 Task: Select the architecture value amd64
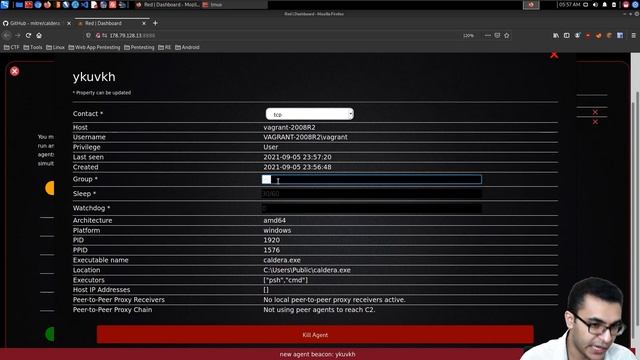pyautogui.click(x=274, y=220)
